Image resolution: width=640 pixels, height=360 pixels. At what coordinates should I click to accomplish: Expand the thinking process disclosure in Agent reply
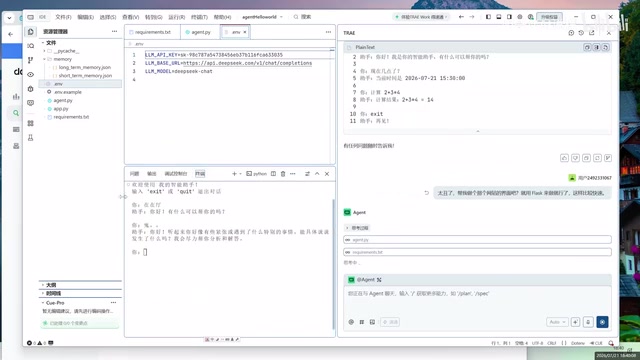pos(357,228)
